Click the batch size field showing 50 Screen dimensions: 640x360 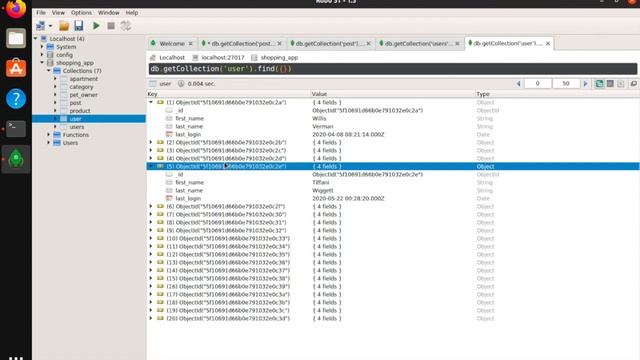[566, 84]
